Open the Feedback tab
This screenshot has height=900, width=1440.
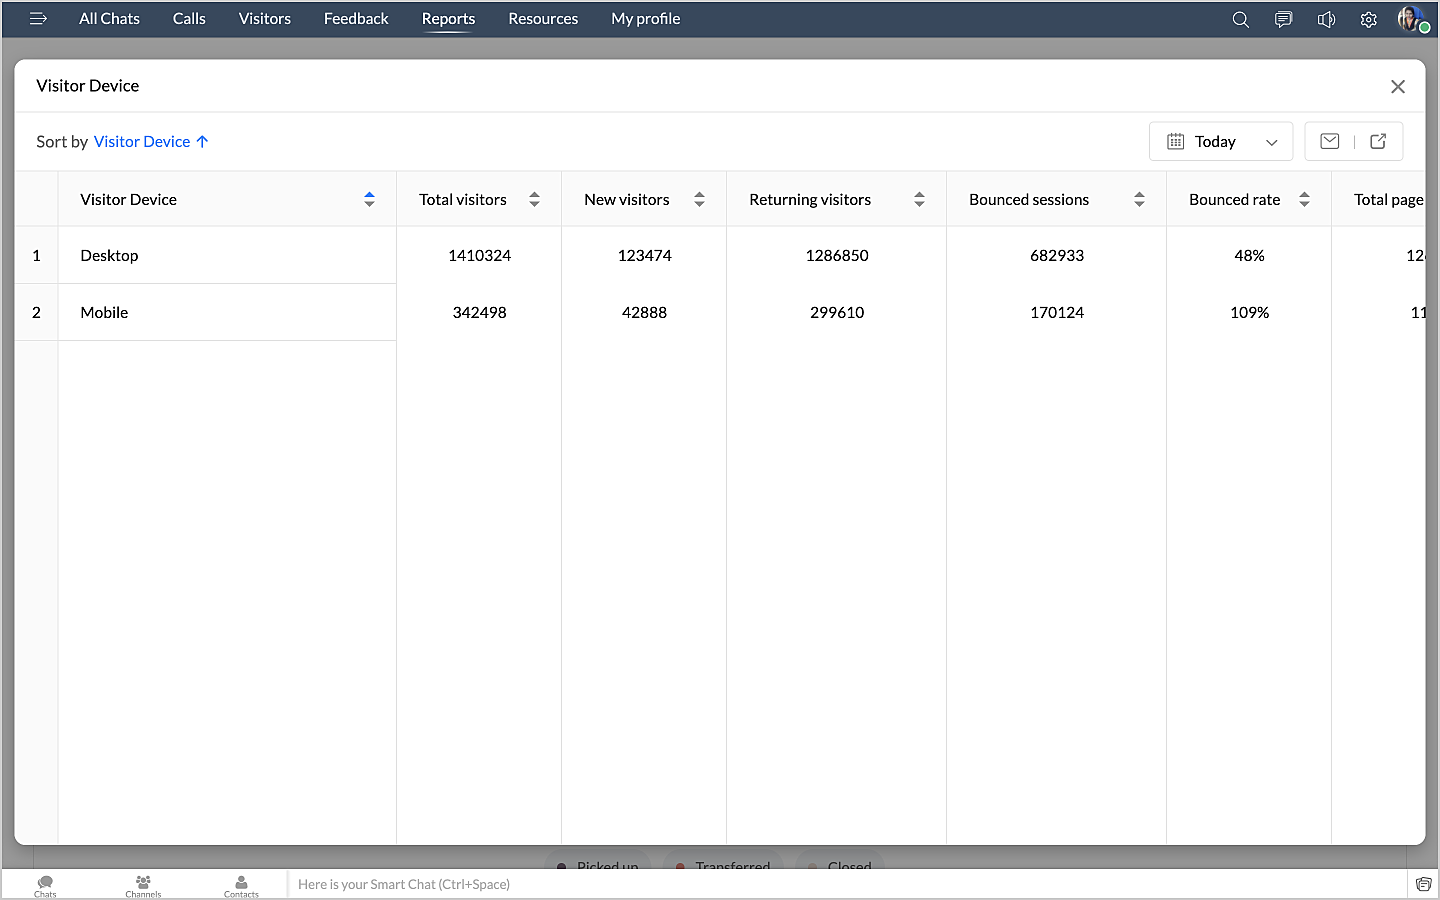click(356, 19)
